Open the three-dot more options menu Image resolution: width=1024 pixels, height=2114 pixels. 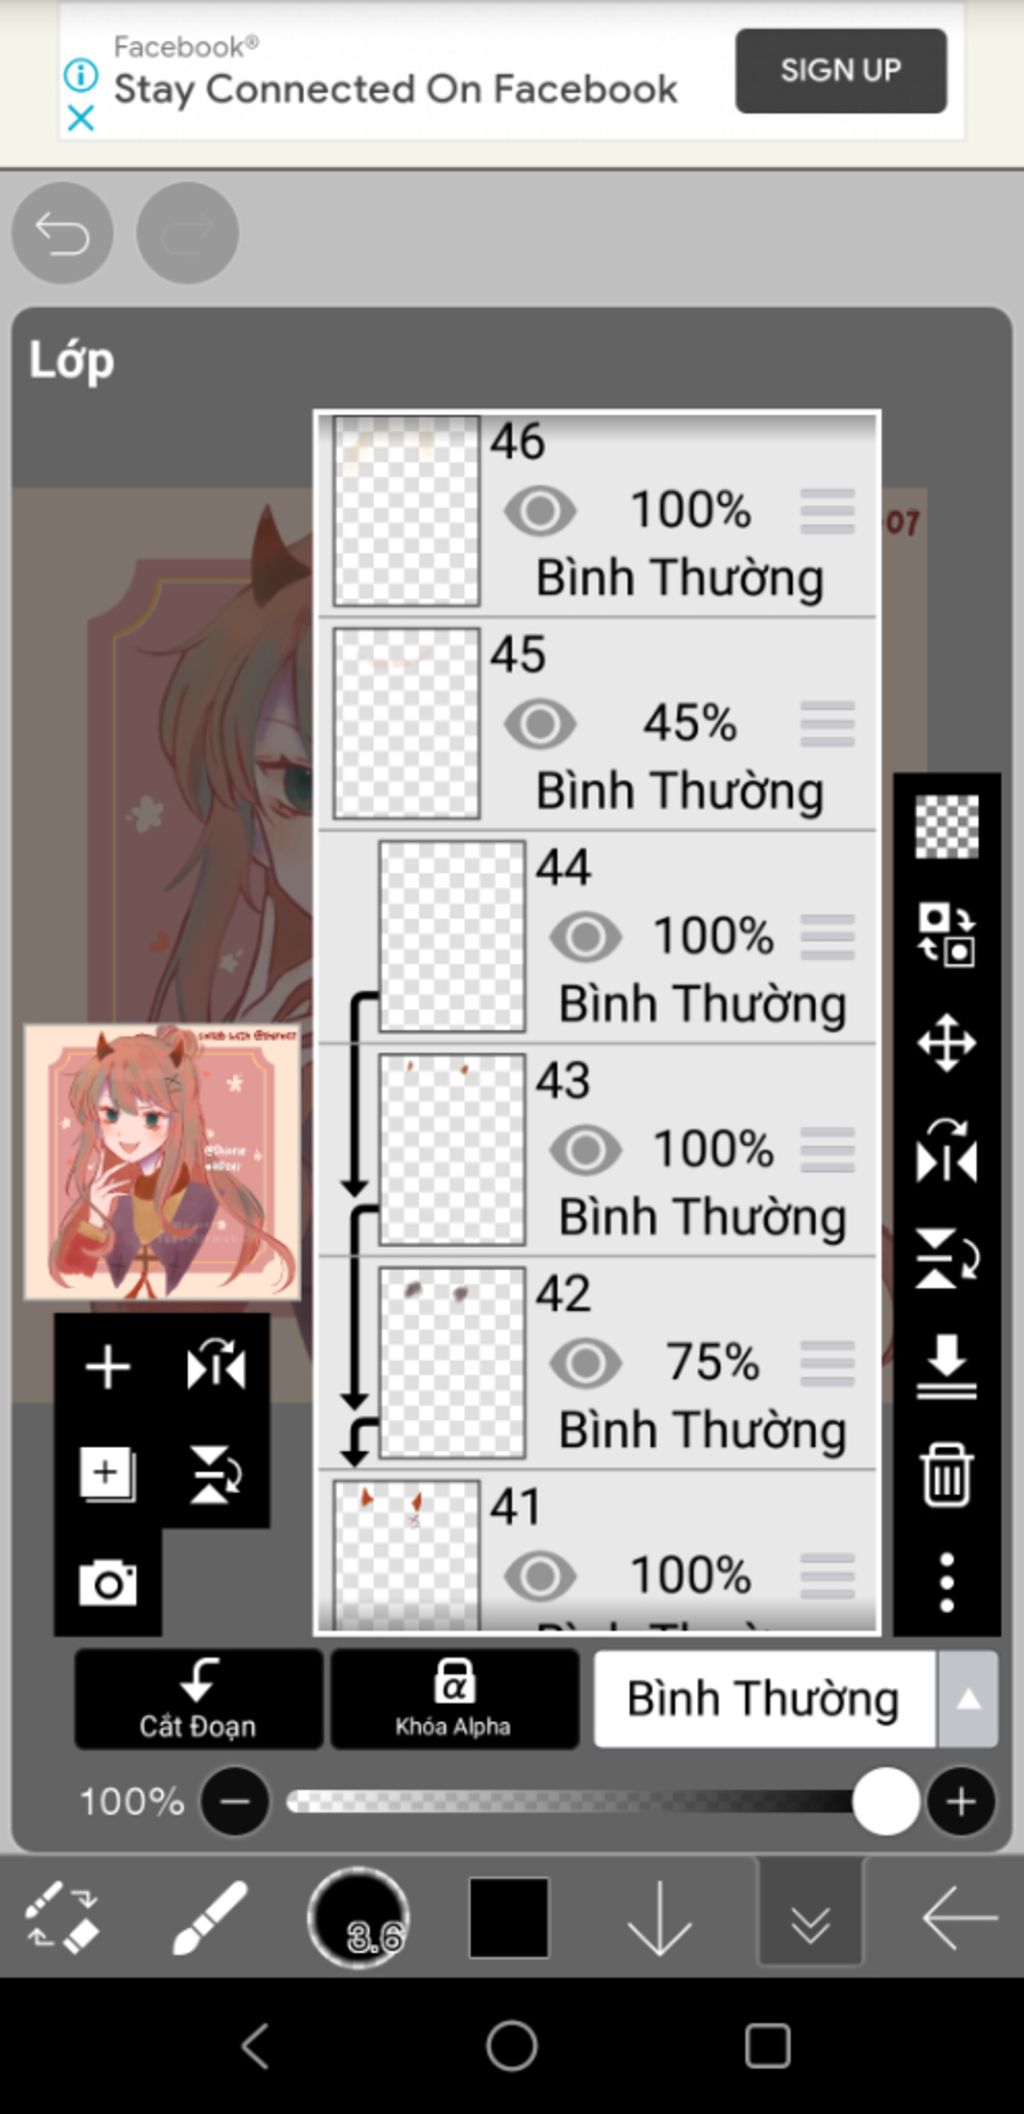(946, 1582)
